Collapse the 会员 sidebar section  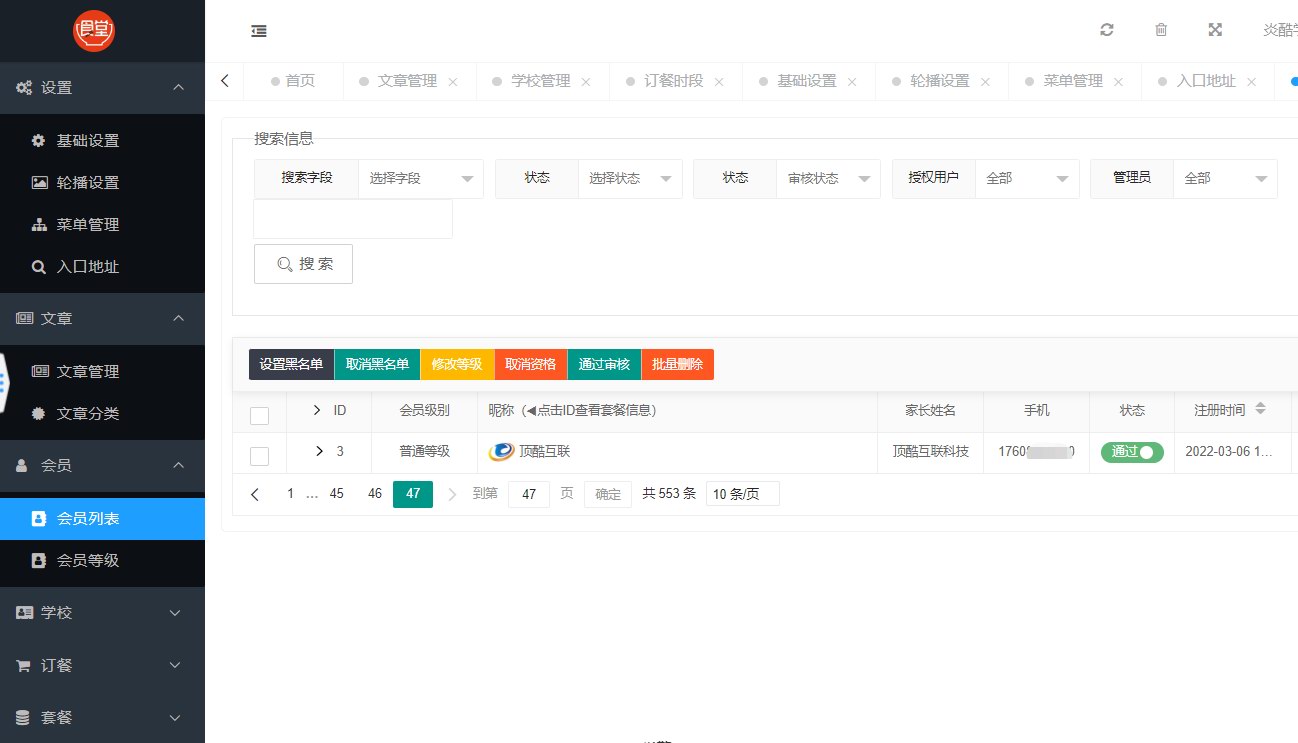(x=102, y=465)
